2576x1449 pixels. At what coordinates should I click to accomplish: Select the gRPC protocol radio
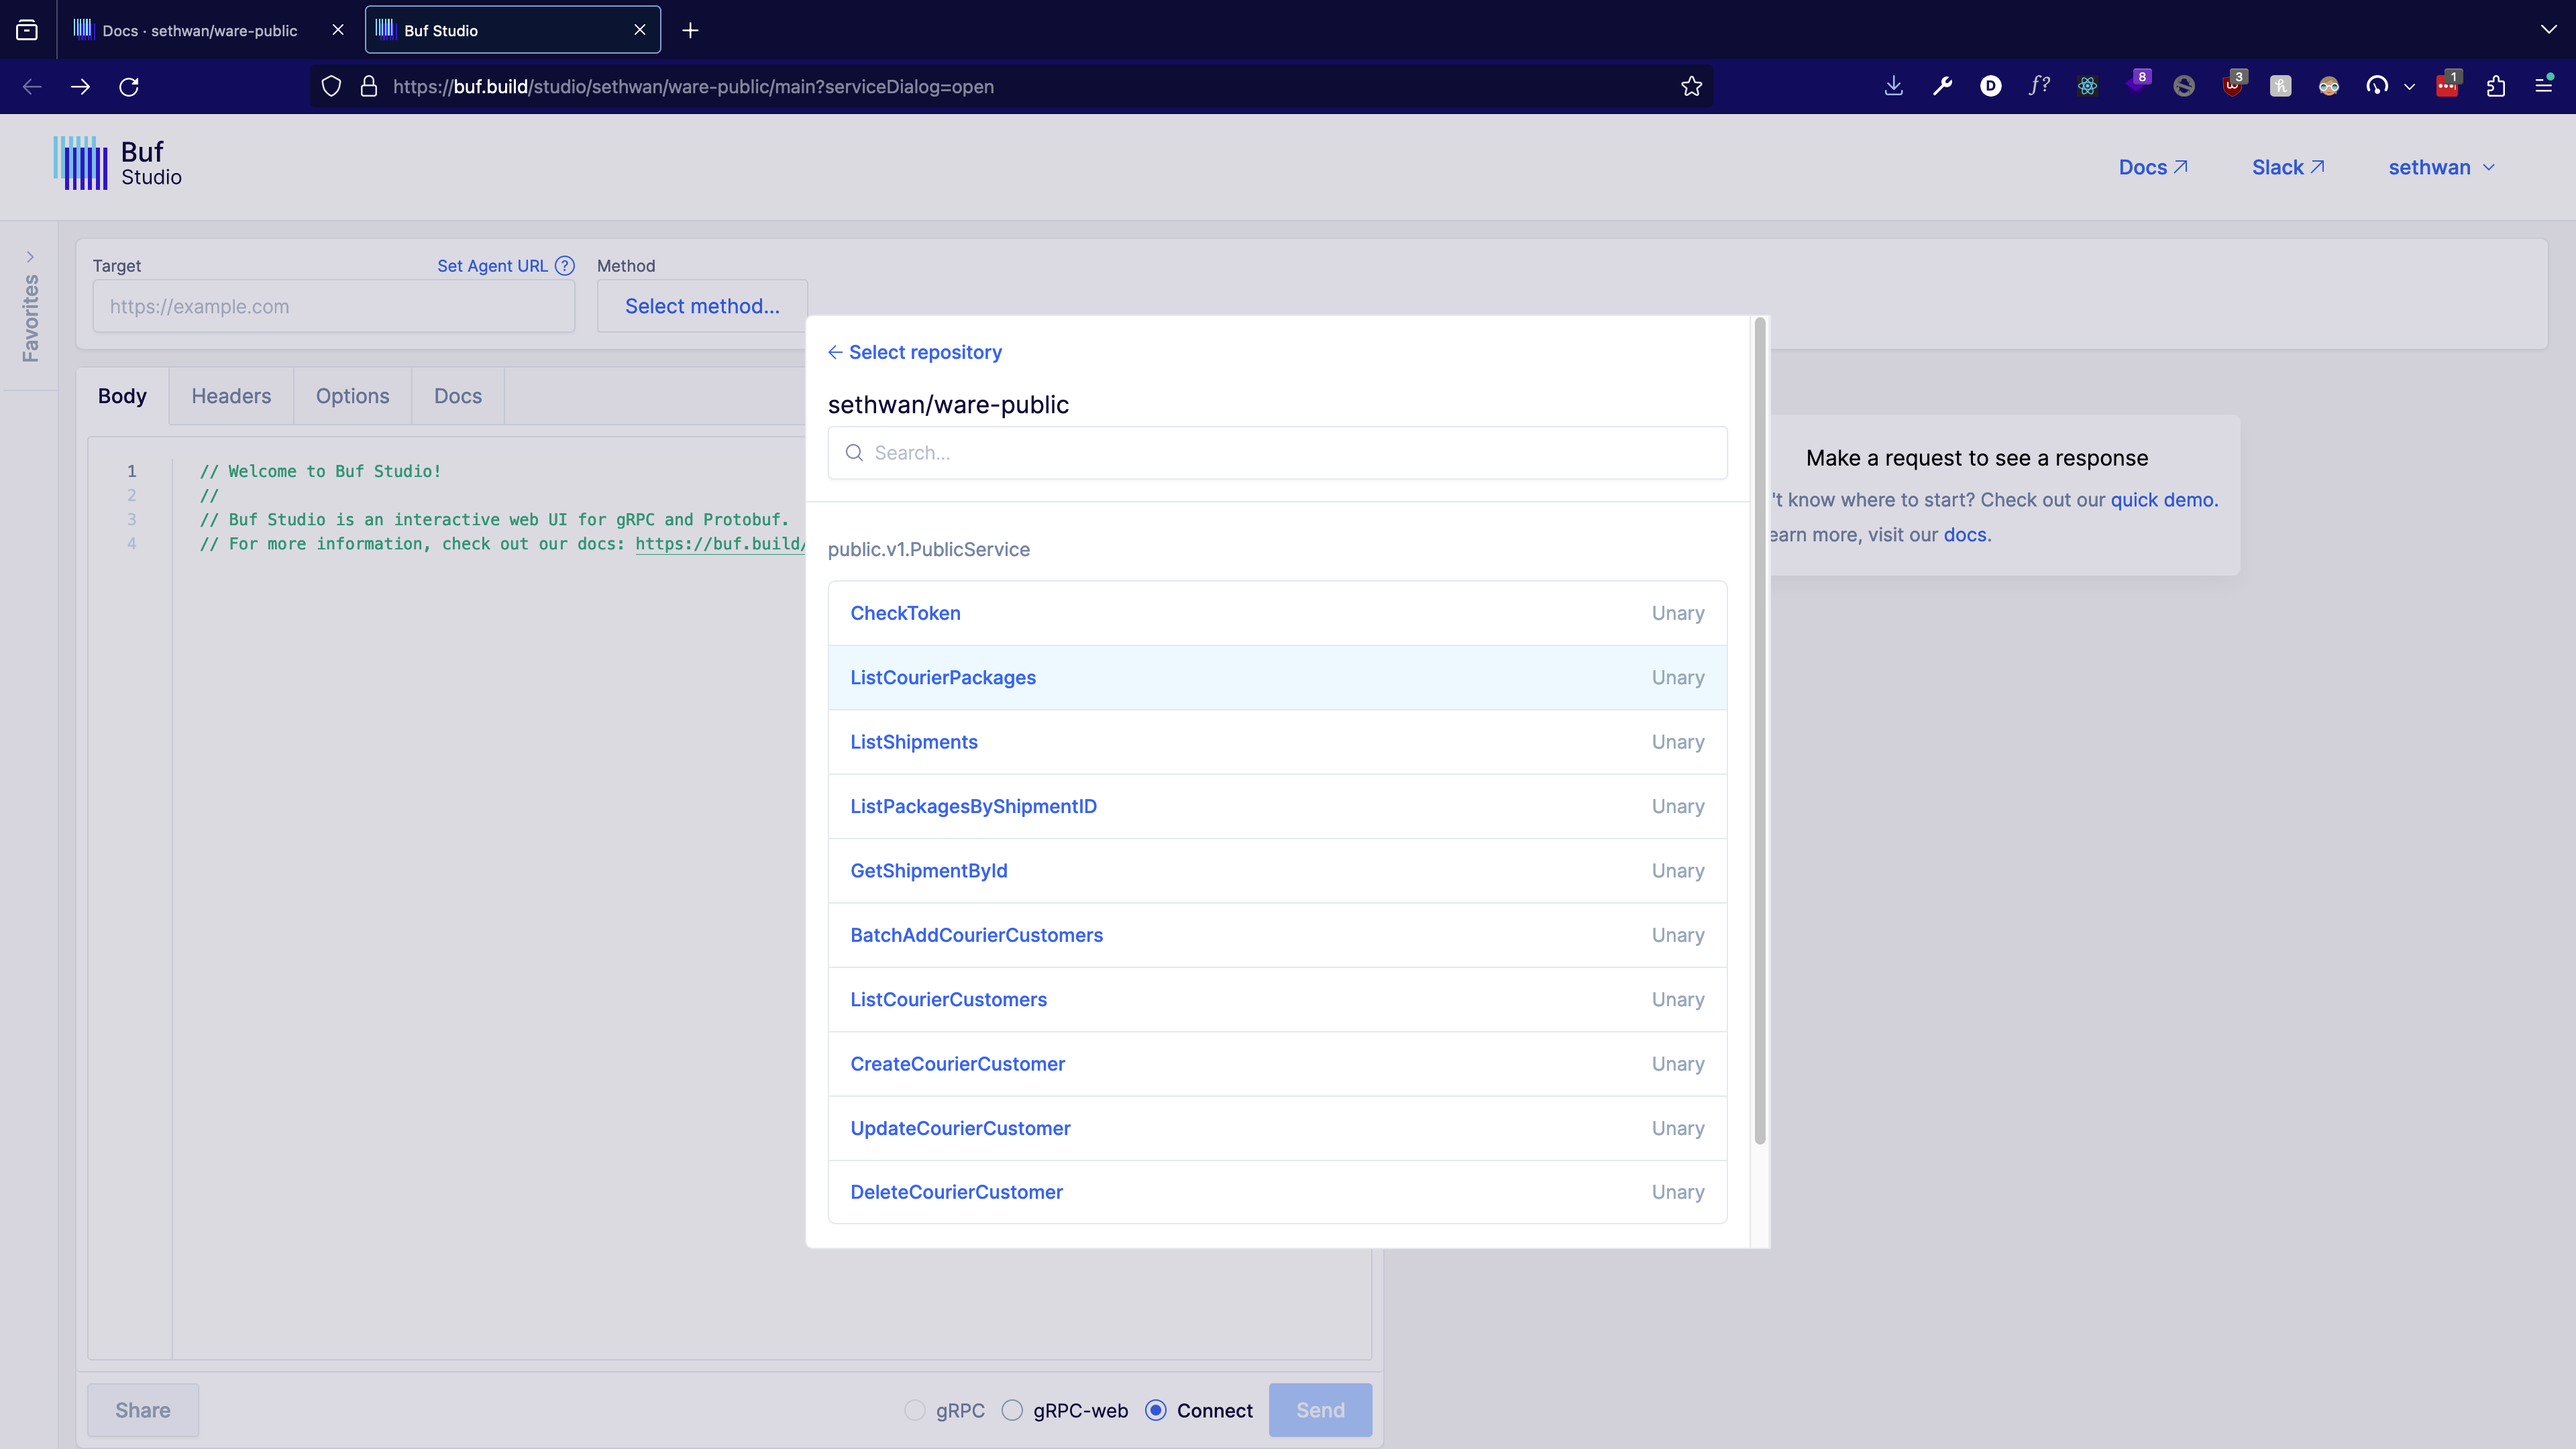pos(914,1410)
